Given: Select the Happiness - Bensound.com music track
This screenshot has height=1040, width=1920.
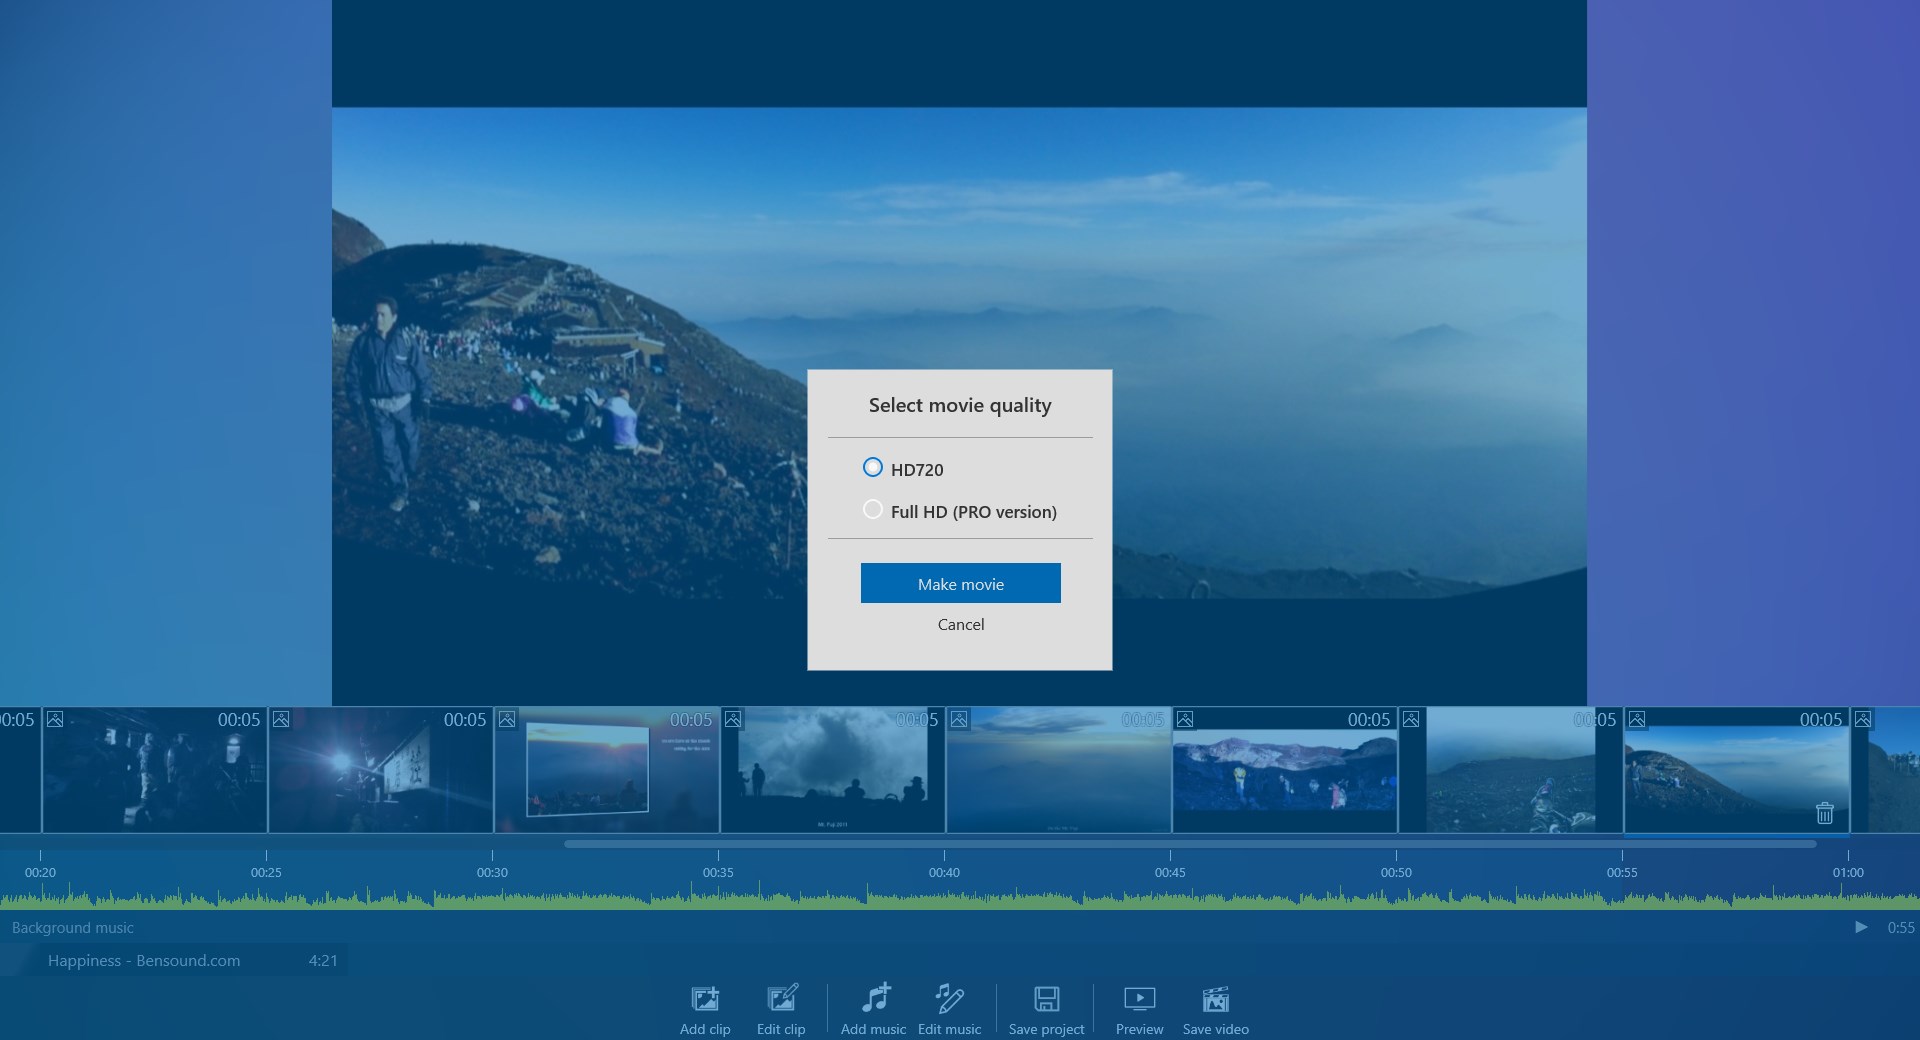Looking at the screenshot, I should [175, 960].
